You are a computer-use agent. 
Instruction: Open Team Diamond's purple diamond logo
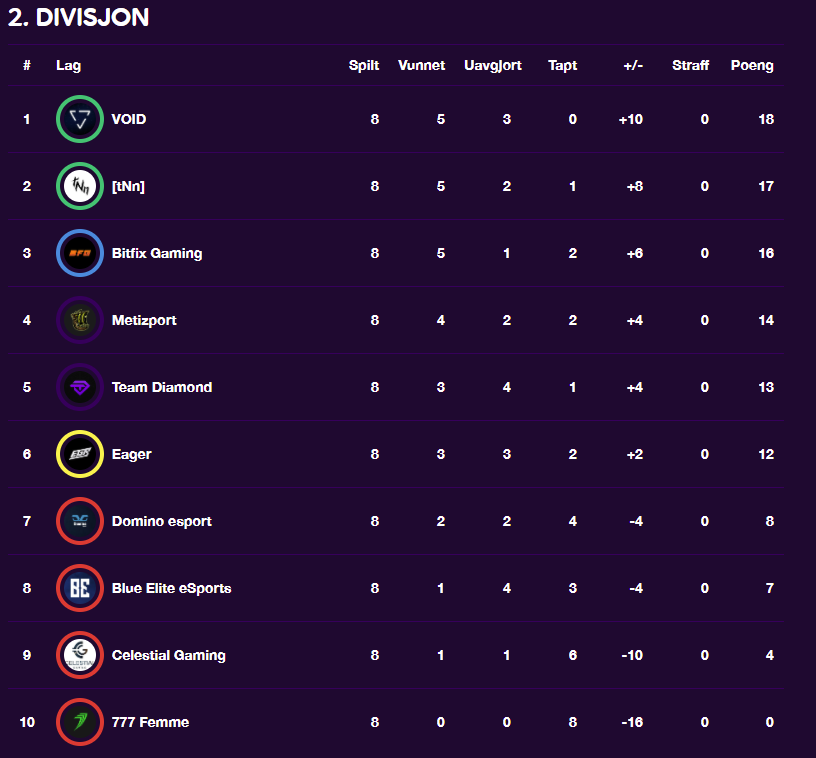pos(80,387)
